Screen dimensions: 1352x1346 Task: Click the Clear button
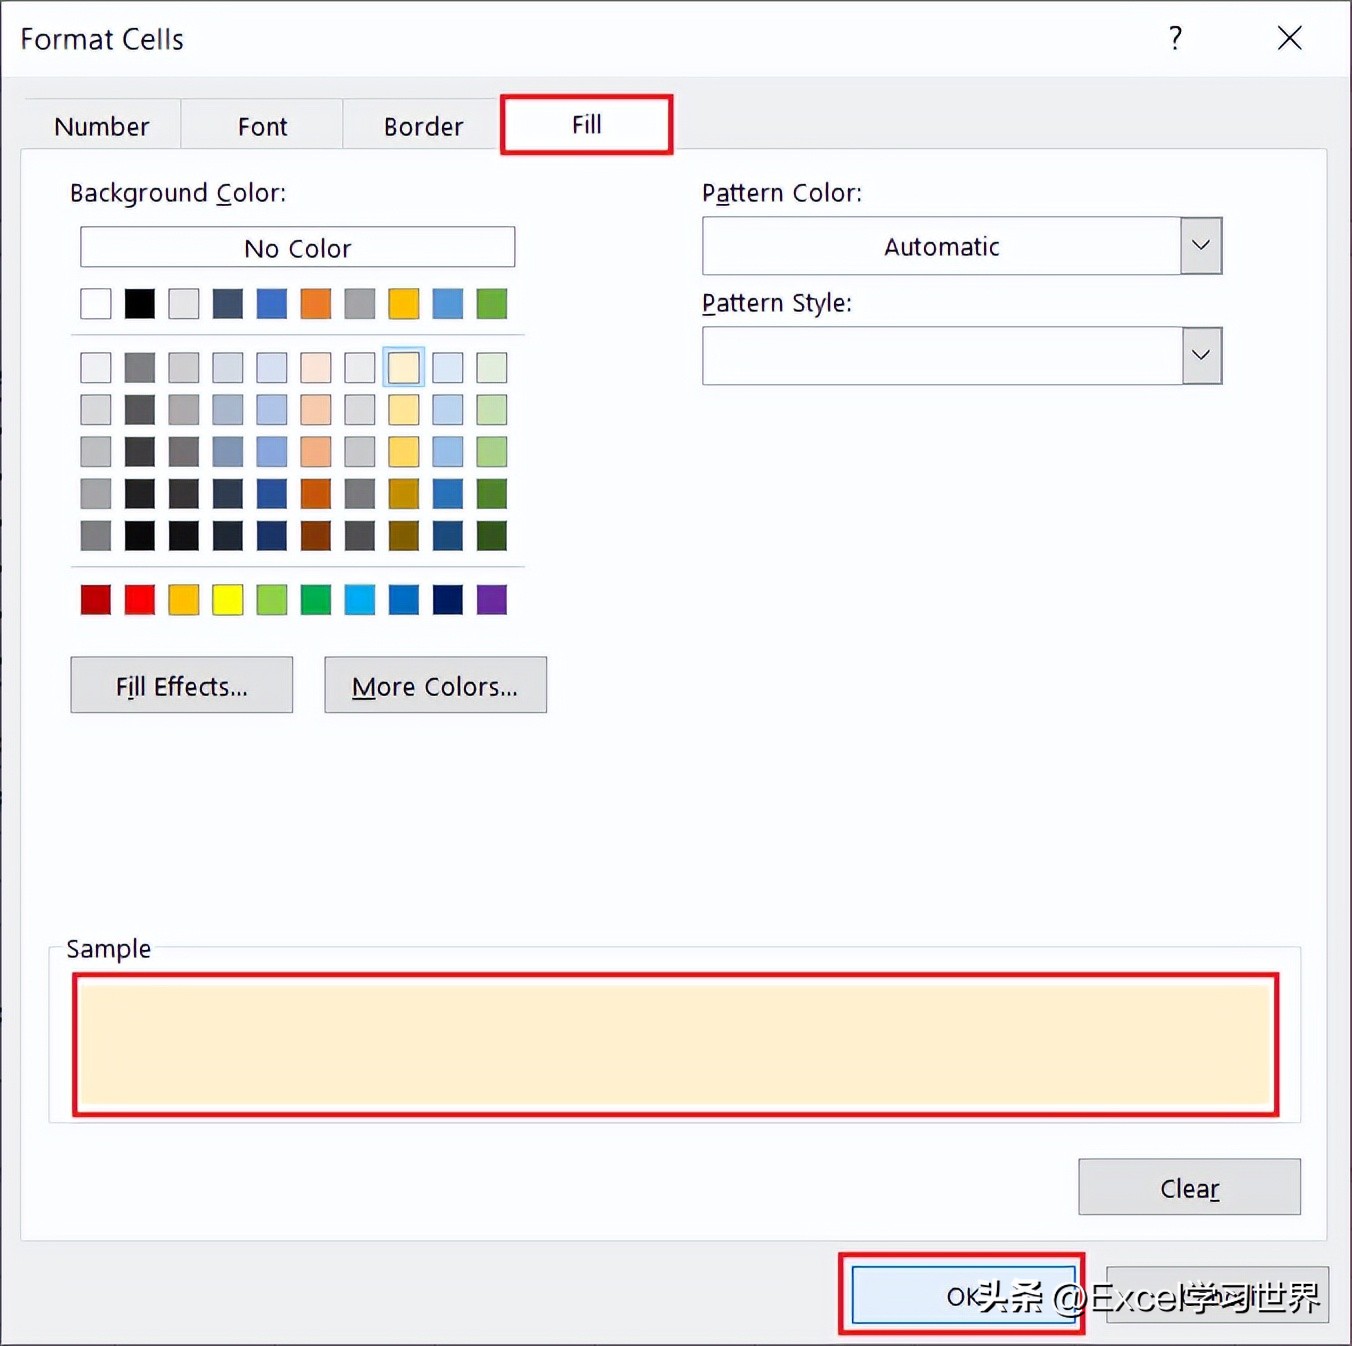(1190, 1187)
